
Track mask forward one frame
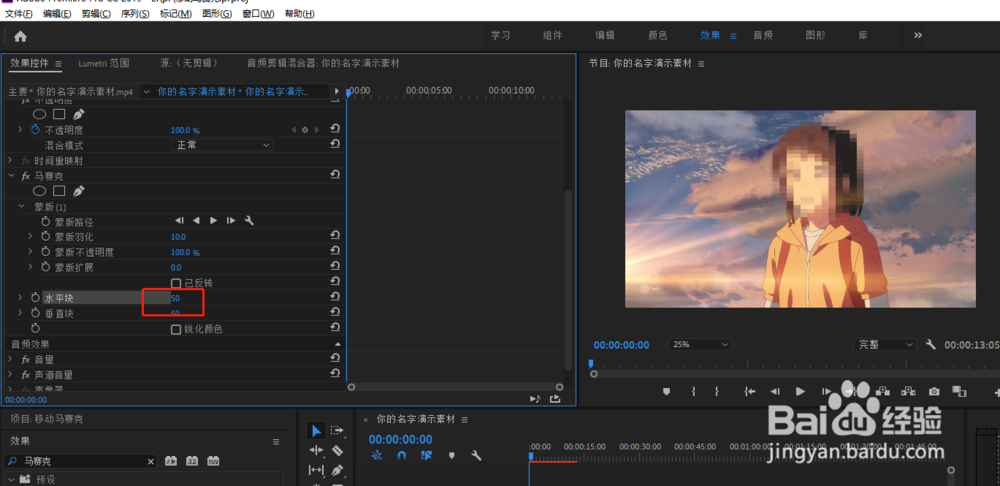[x=231, y=221]
